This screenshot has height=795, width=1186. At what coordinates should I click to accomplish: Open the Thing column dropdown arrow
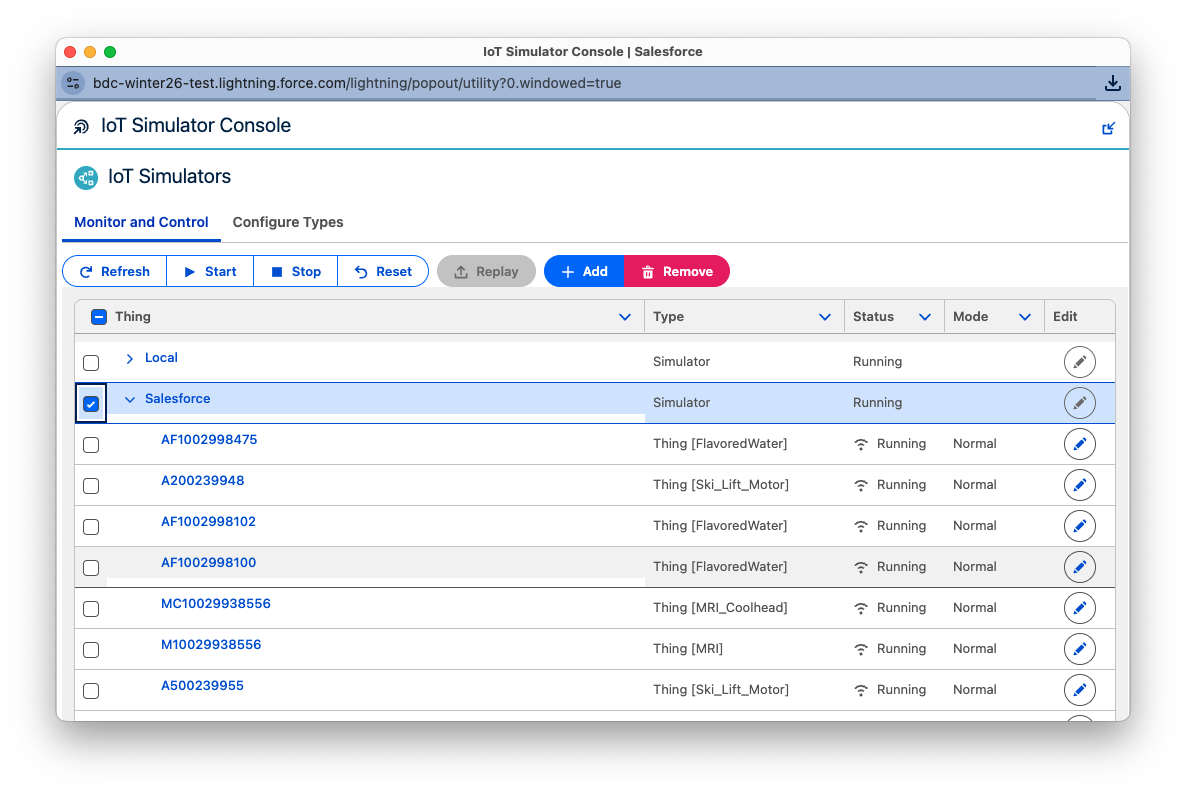click(625, 317)
